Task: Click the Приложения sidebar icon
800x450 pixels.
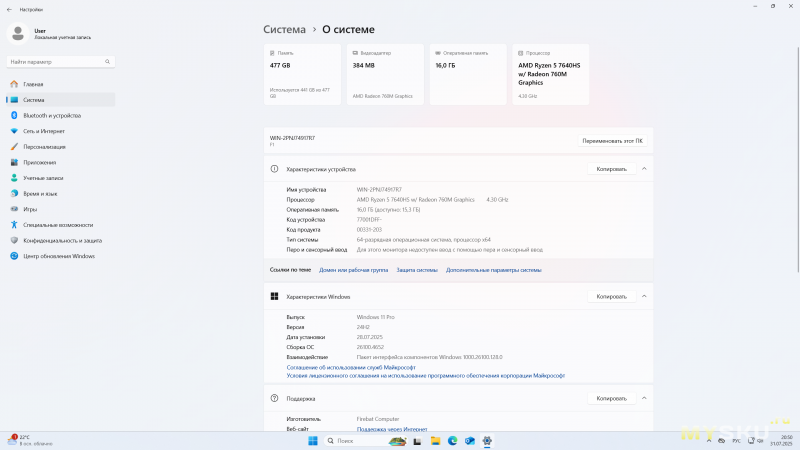Action: coord(14,162)
